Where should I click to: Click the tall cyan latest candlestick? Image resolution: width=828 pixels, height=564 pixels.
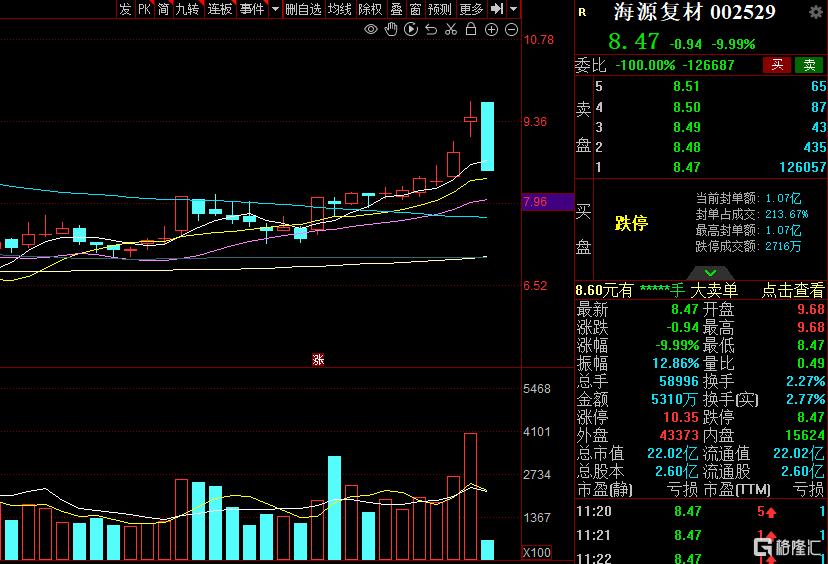[487, 136]
